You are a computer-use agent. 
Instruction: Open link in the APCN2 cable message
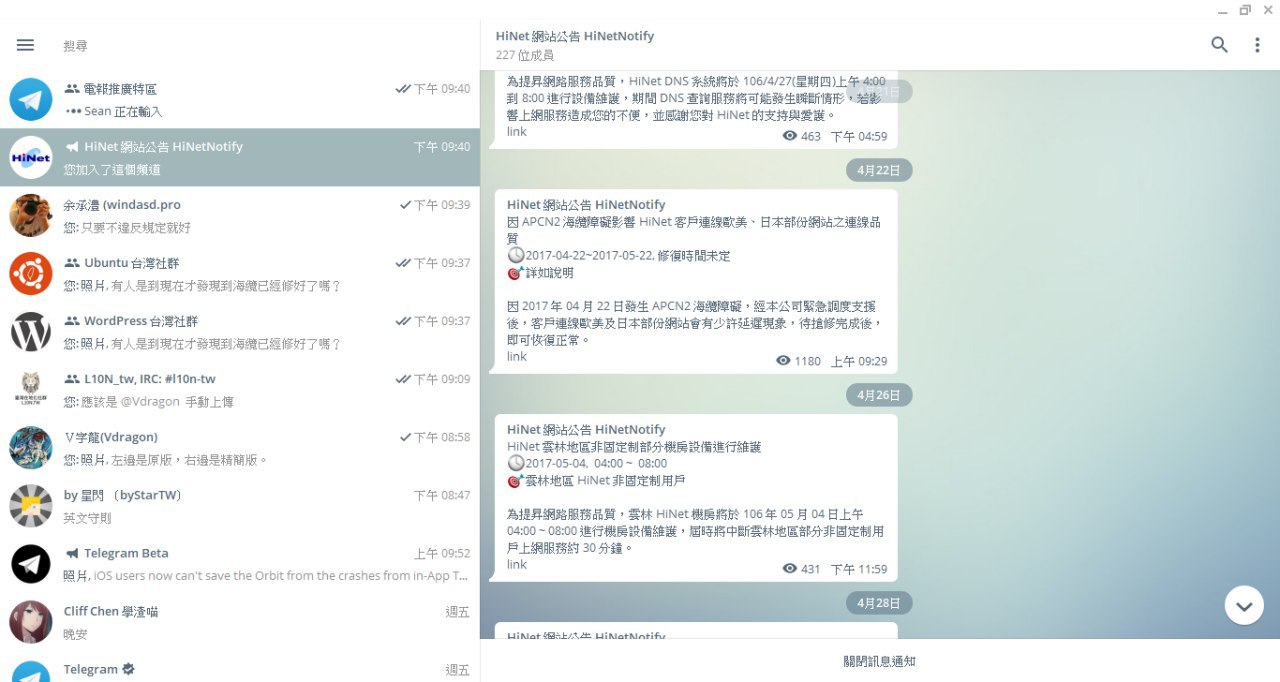click(516, 356)
